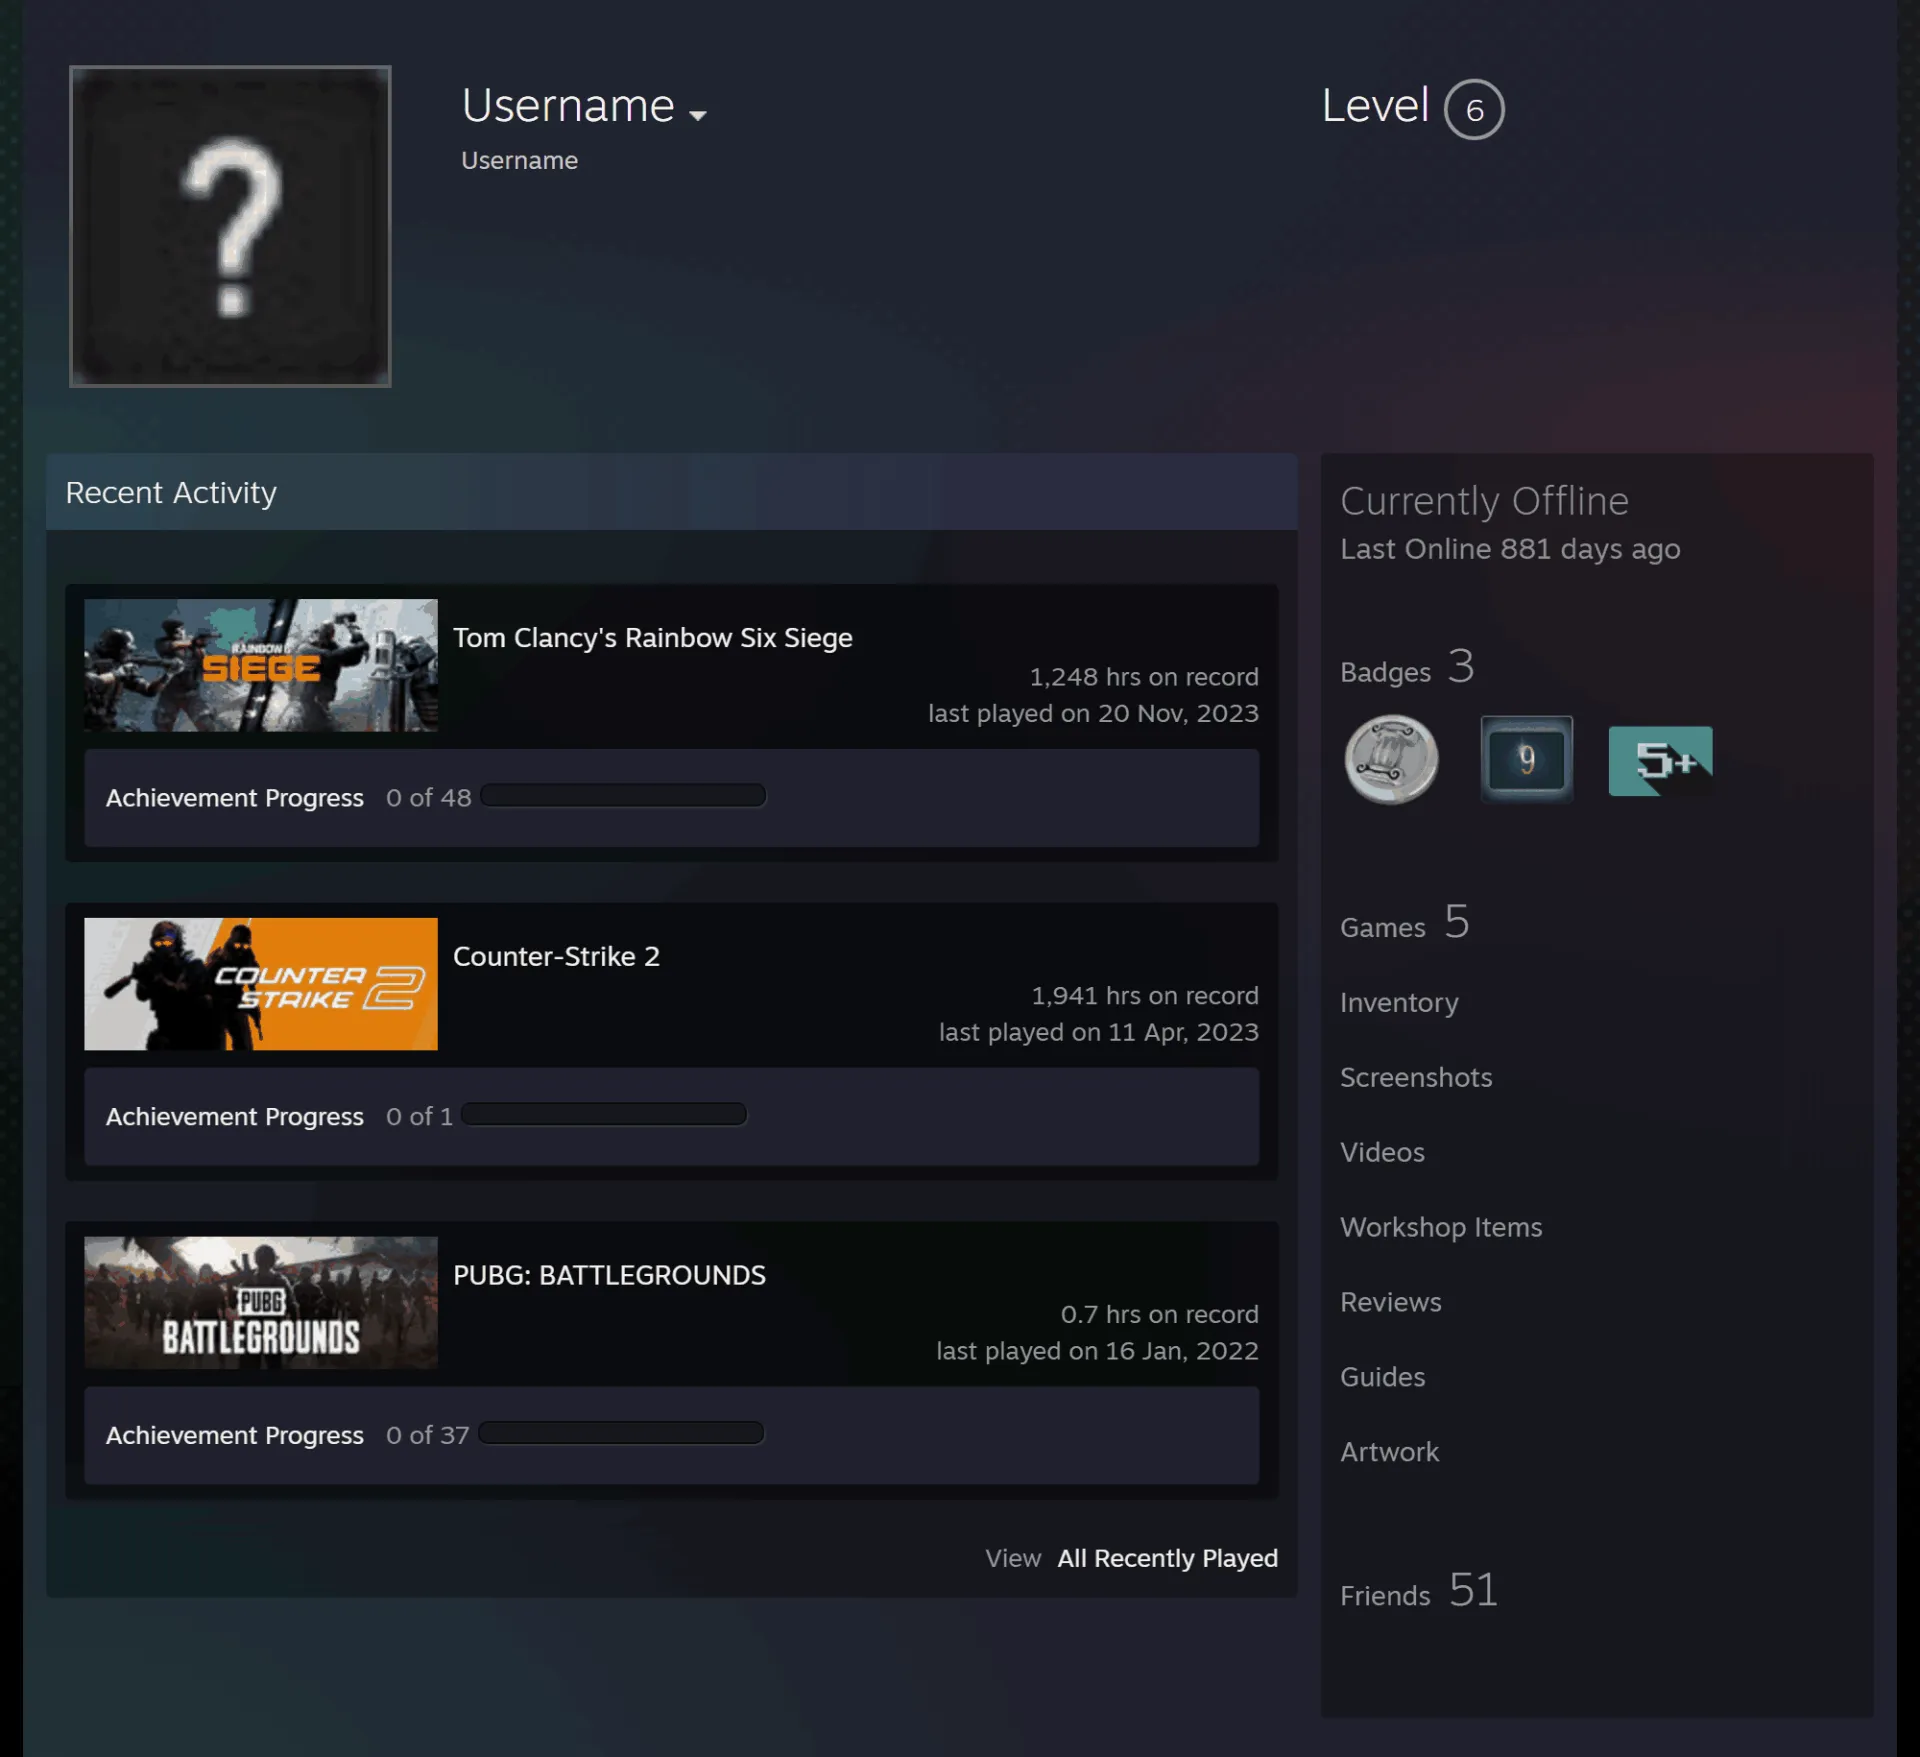The image size is (1920, 1757).
Task: Open Workshop Items page
Action: pyautogui.click(x=1441, y=1227)
